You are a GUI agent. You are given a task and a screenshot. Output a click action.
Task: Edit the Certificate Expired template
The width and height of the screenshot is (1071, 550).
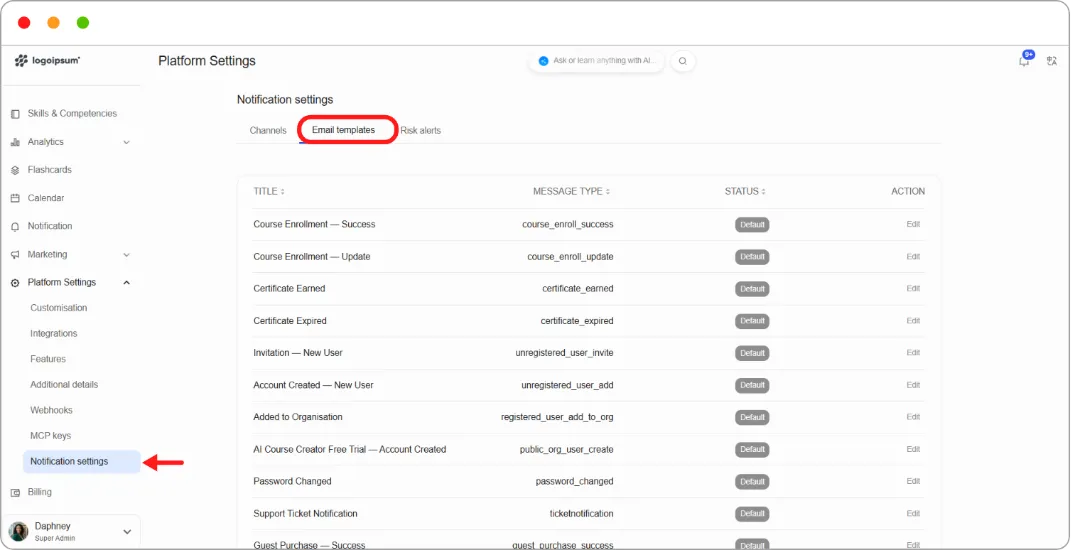913,320
